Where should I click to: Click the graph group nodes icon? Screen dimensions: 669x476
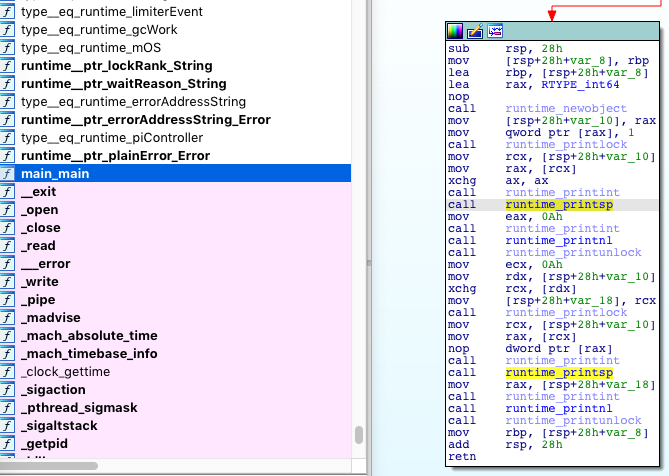(495, 31)
